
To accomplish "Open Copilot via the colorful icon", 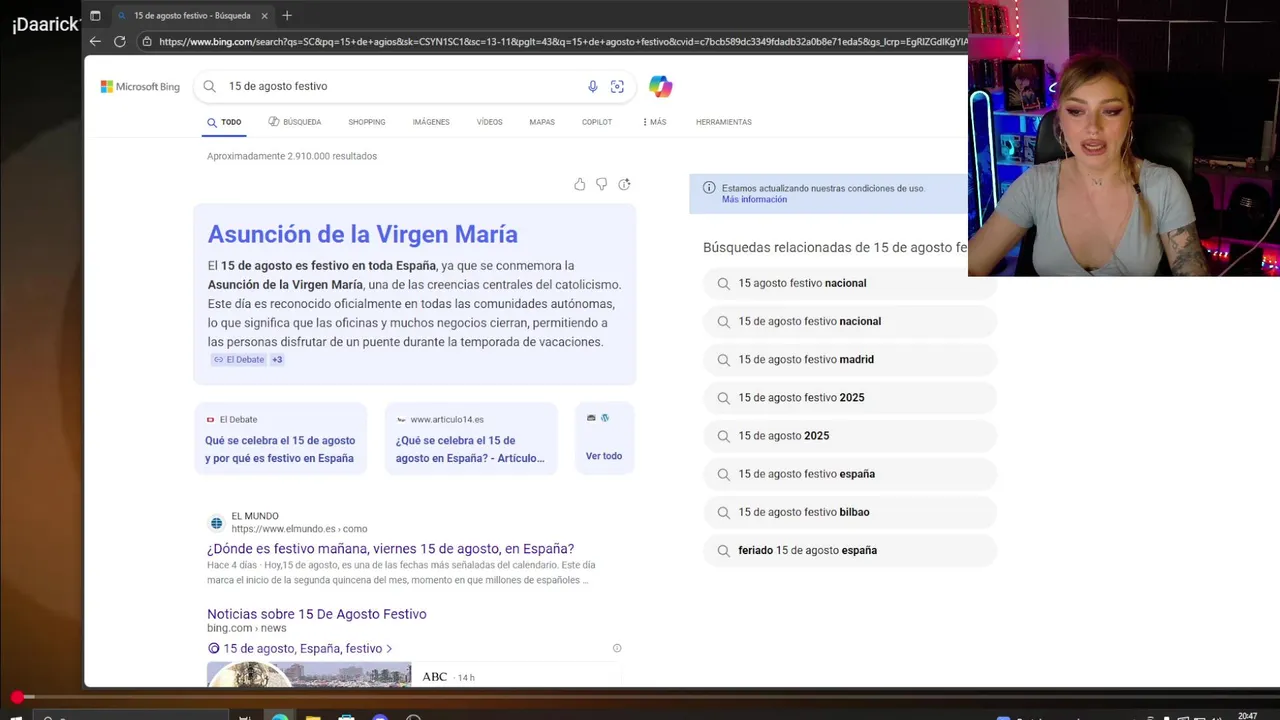I will [660, 87].
